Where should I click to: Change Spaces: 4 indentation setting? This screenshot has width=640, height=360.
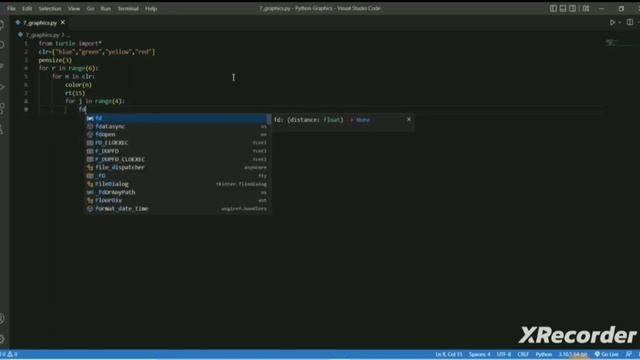(x=480, y=354)
